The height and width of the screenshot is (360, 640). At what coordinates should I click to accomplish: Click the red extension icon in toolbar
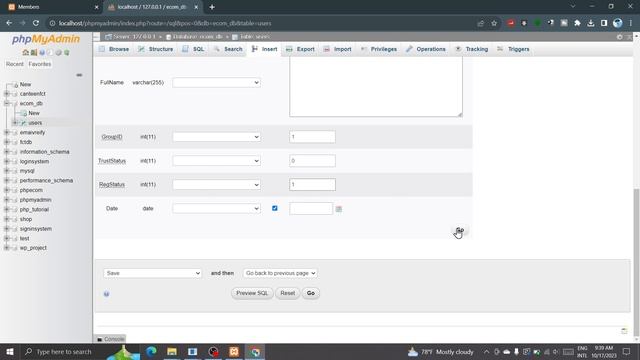click(511, 23)
